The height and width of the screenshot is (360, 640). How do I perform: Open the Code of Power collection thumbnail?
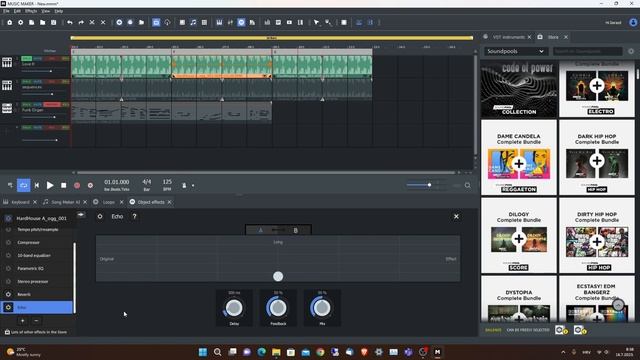tap(519, 89)
